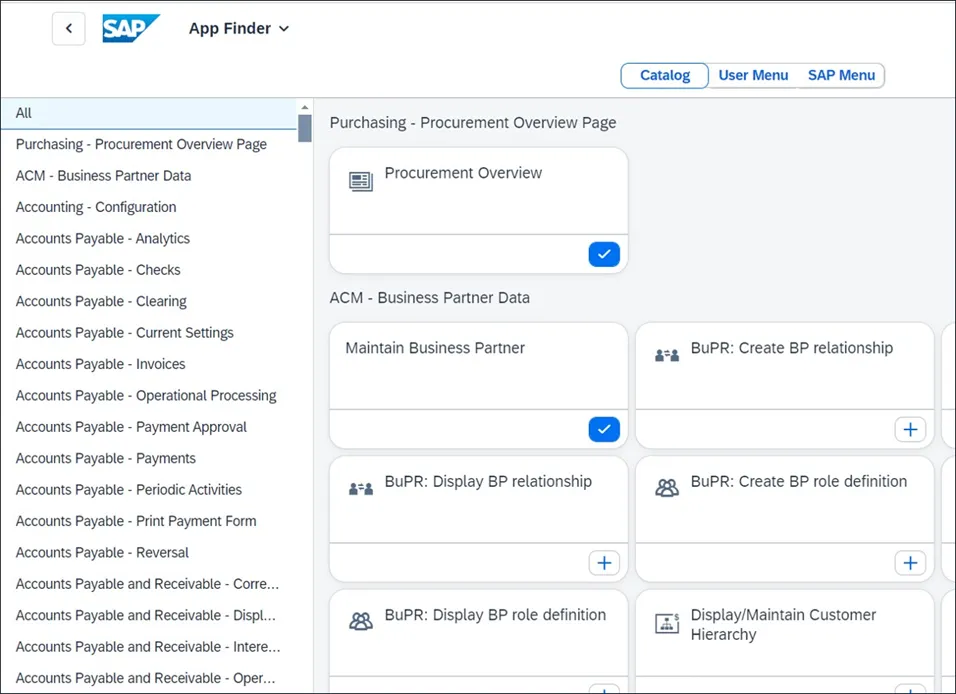This screenshot has width=956, height=694.
Task: Click the Display BP role definition group icon
Action: point(361,621)
